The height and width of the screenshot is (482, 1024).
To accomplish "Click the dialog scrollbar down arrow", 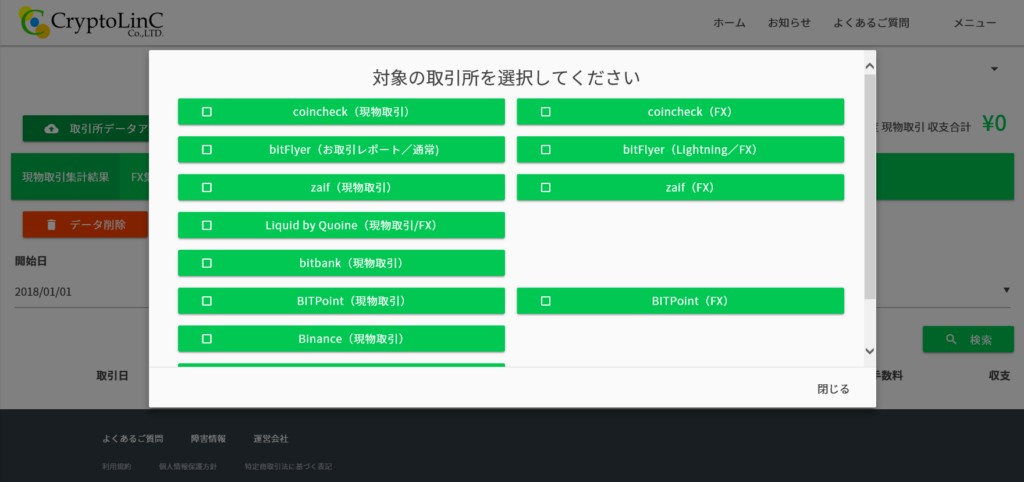I will pos(869,351).
